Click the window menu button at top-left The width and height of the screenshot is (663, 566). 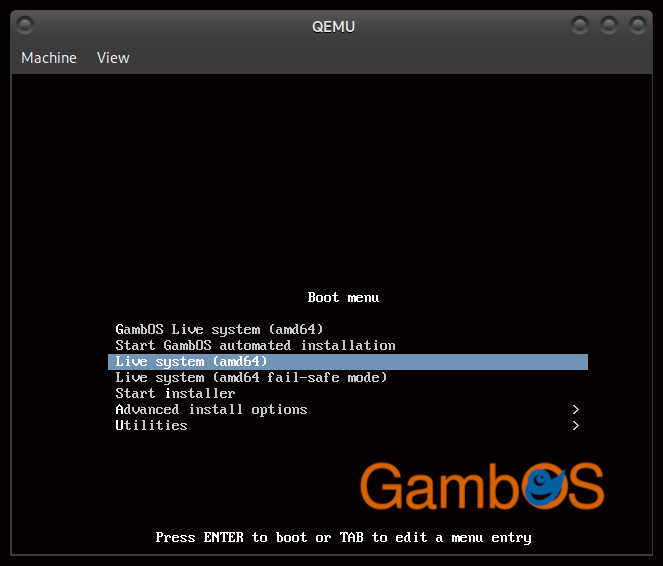pyautogui.click(x=25, y=24)
